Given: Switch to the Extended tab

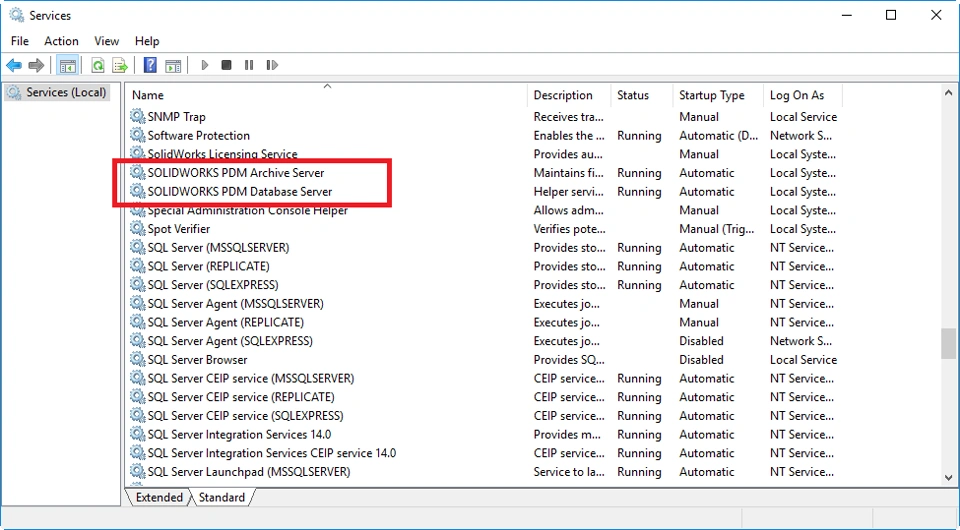Looking at the screenshot, I should point(159,497).
